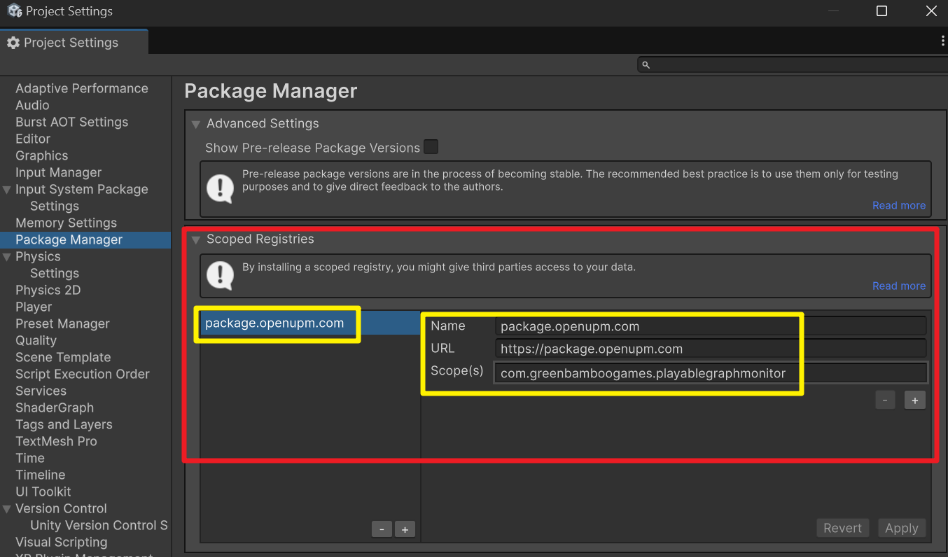Open the kebab menu in tab bar
948x557 pixels.
click(x=943, y=41)
